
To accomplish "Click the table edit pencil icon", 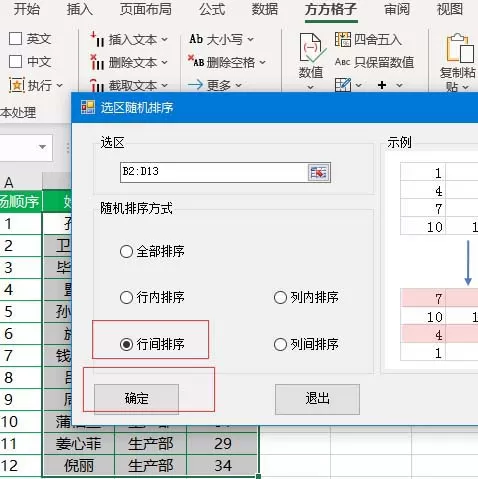I will click(x=343, y=85).
